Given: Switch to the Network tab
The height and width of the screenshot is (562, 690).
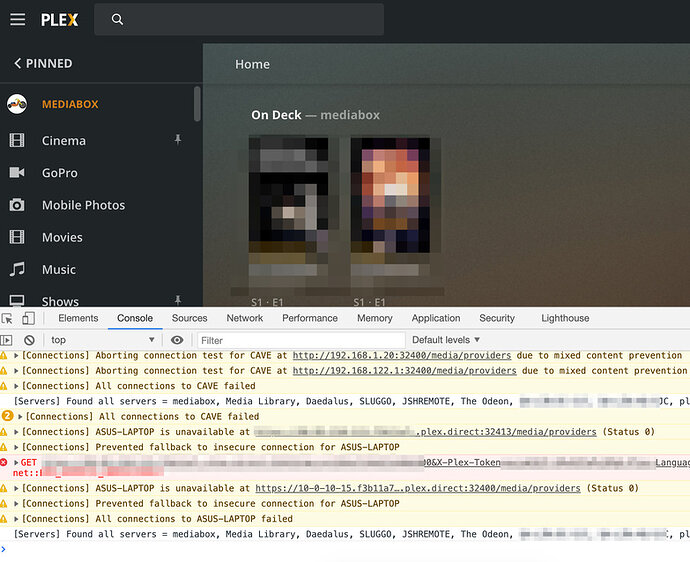Looking at the screenshot, I should (x=245, y=318).
